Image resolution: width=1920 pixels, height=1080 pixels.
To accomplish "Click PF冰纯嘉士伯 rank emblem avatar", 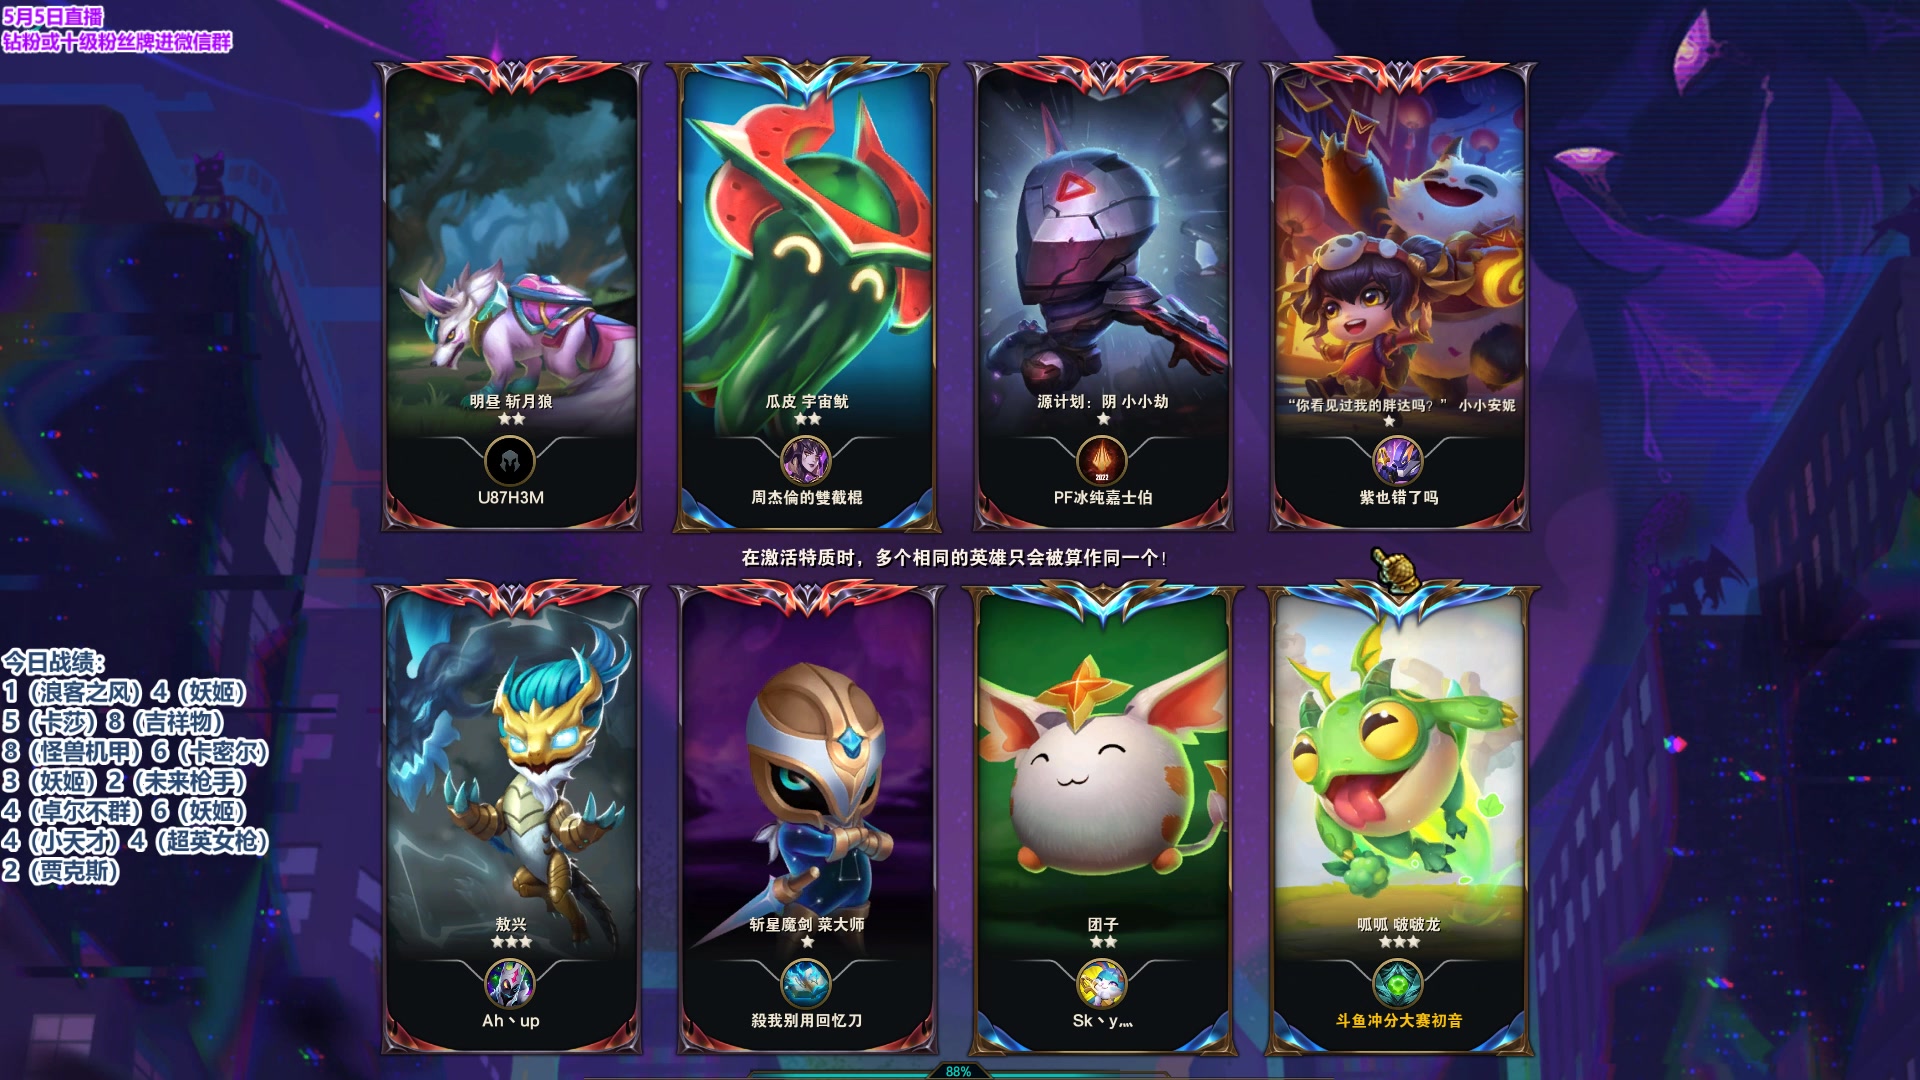I will (1102, 462).
